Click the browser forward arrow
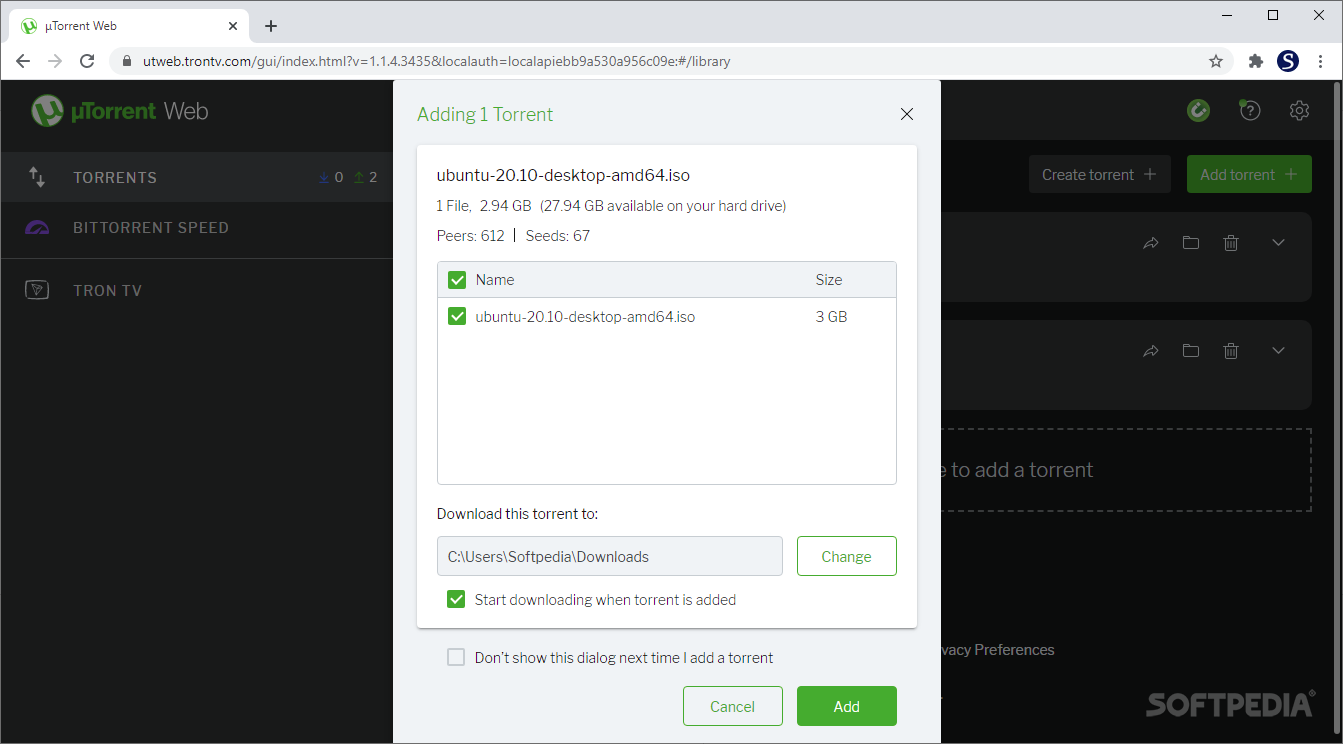1343x744 pixels. (56, 61)
